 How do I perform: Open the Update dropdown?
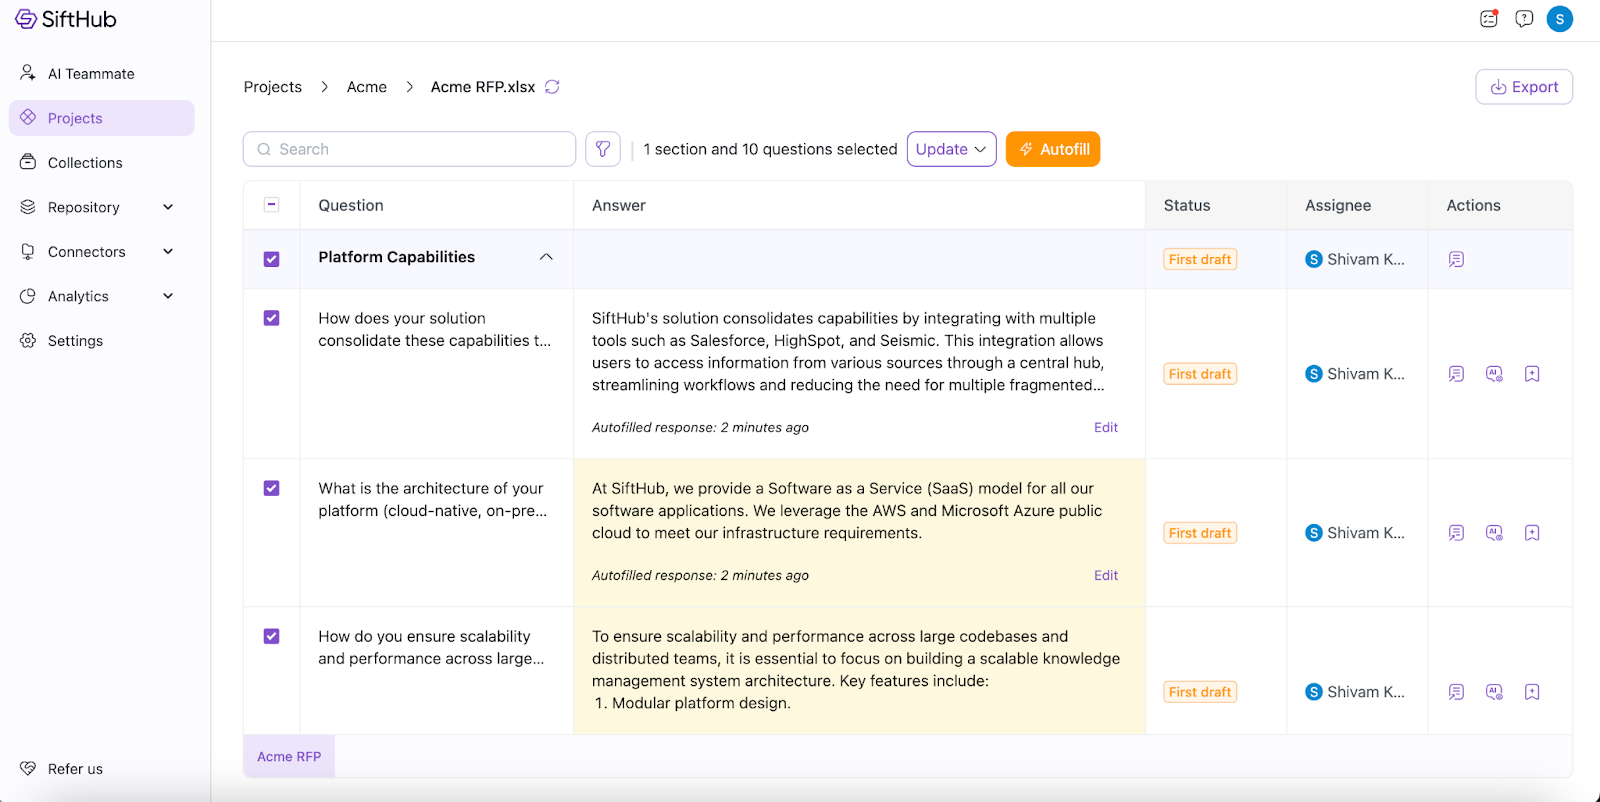click(951, 149)
